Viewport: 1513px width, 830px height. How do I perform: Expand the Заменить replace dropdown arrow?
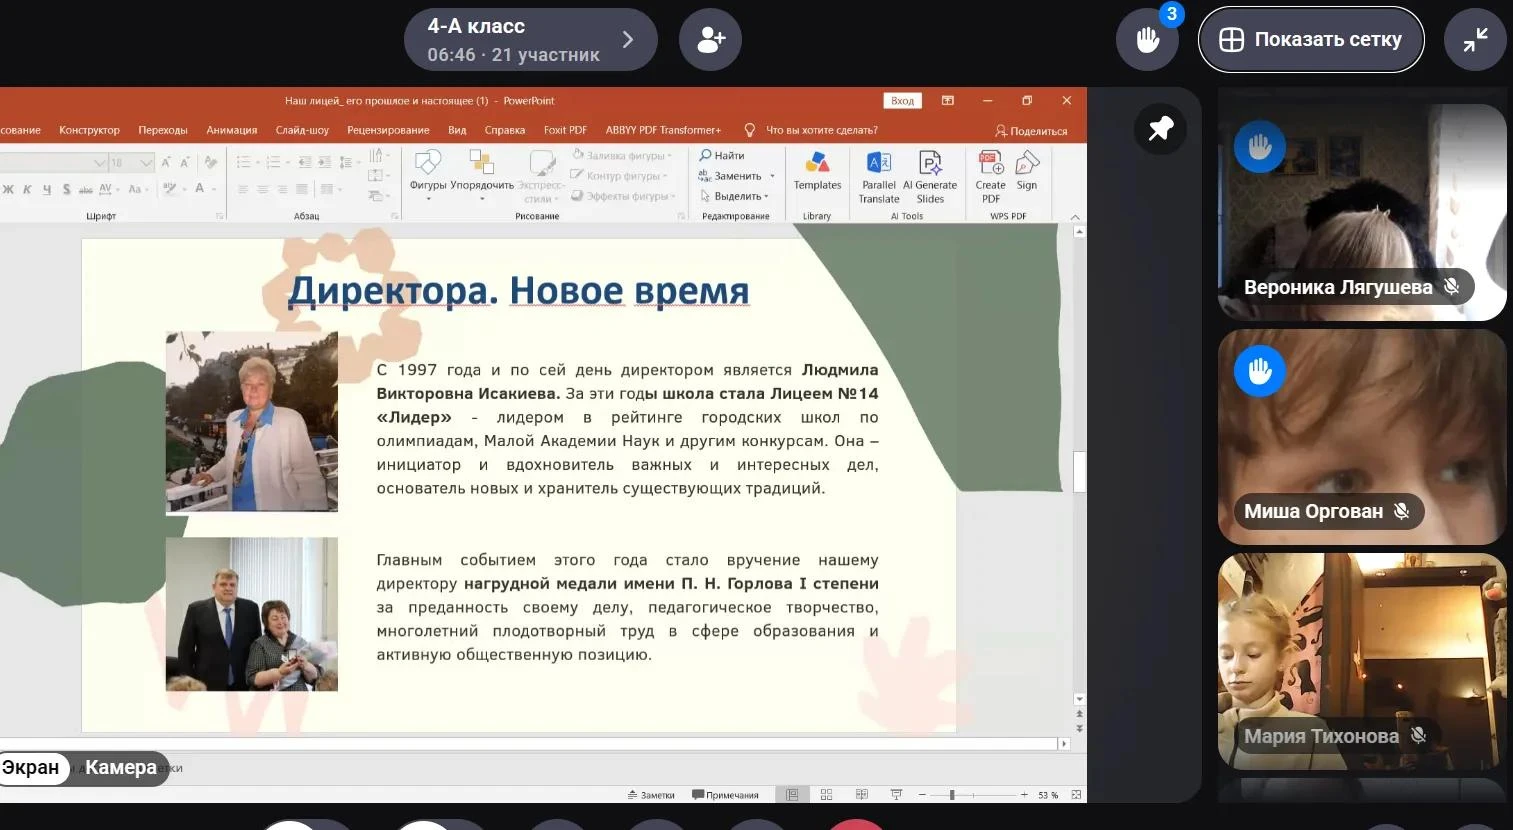772,176
